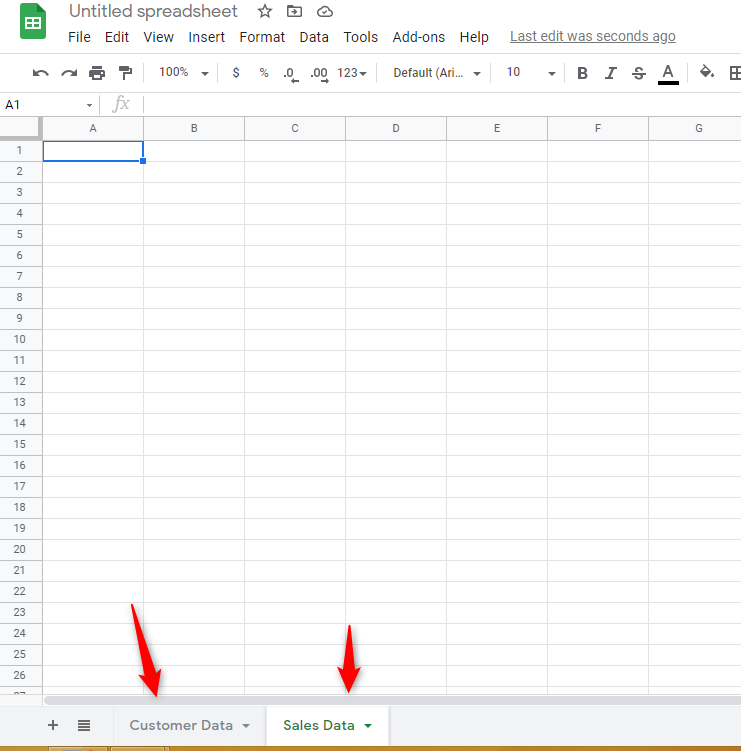Open the Format menu
The width and height of the screenshot is (741, 751).
[x=262, y=37]
